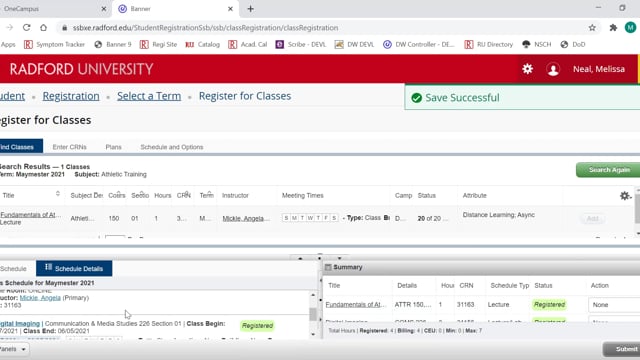640x360 pixels.
Task: Click the down arrow on the panel splitter
Action: pos(339,258)
